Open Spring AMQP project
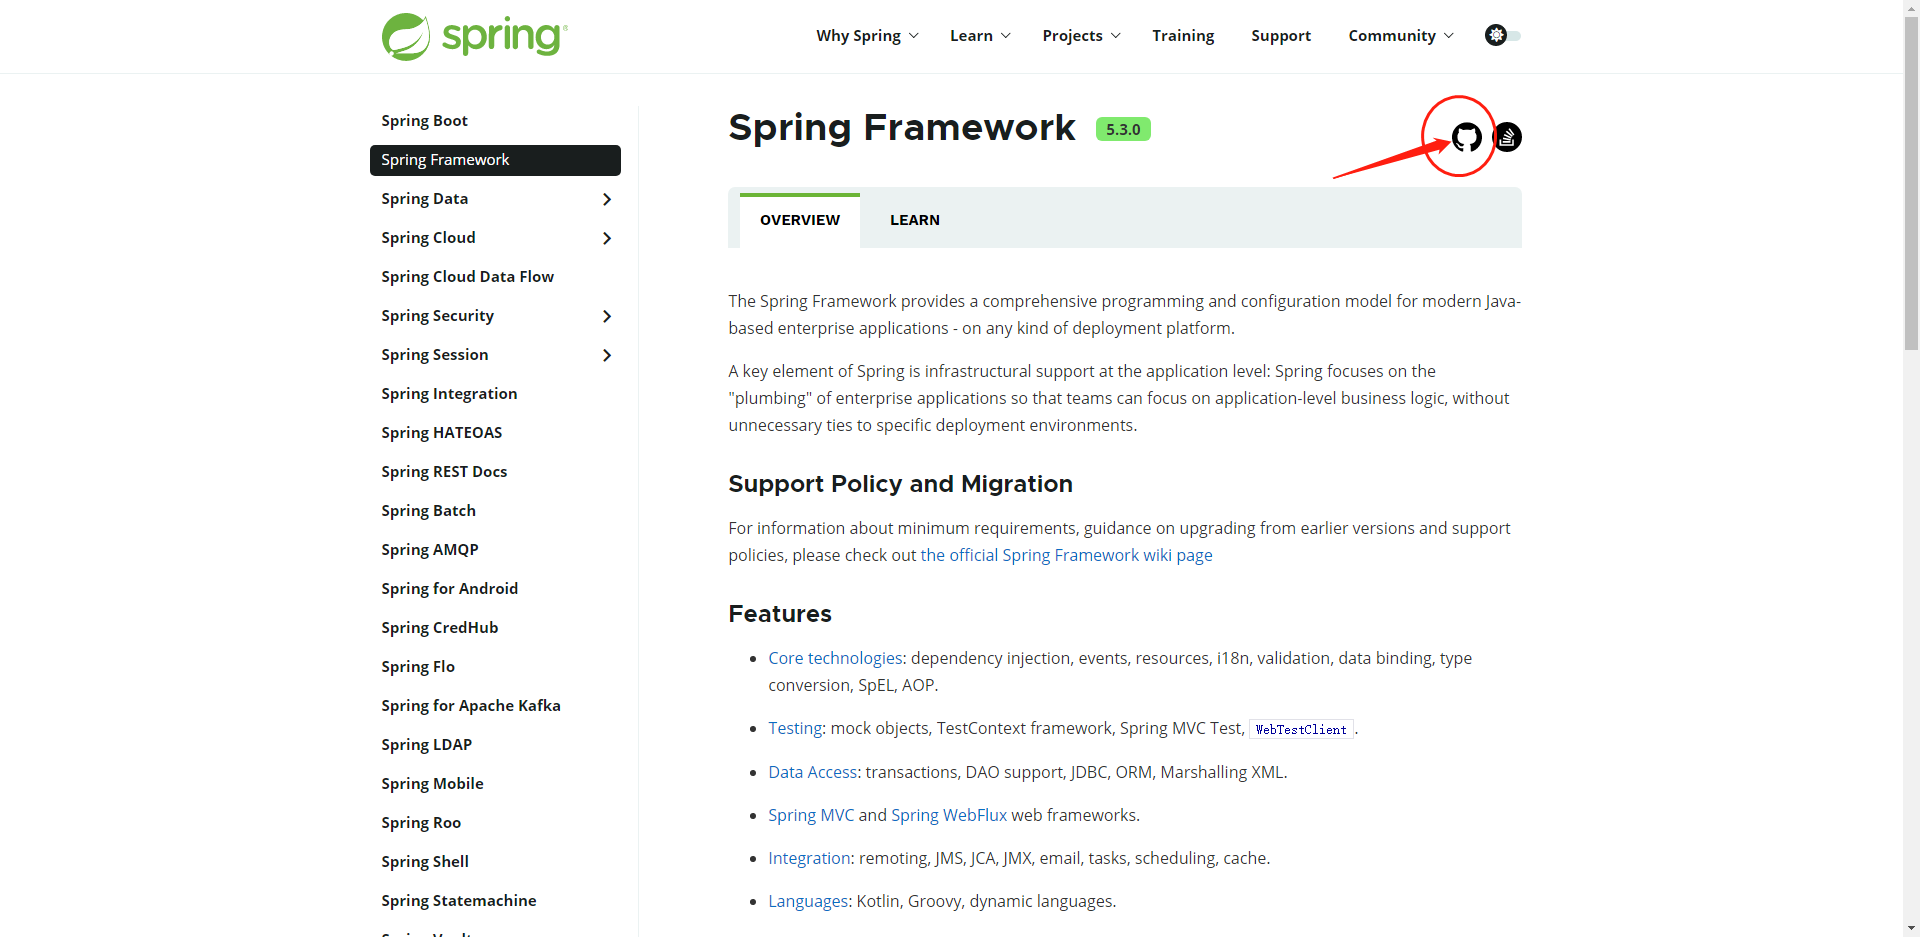1920x937 pixels. [430, 550]
